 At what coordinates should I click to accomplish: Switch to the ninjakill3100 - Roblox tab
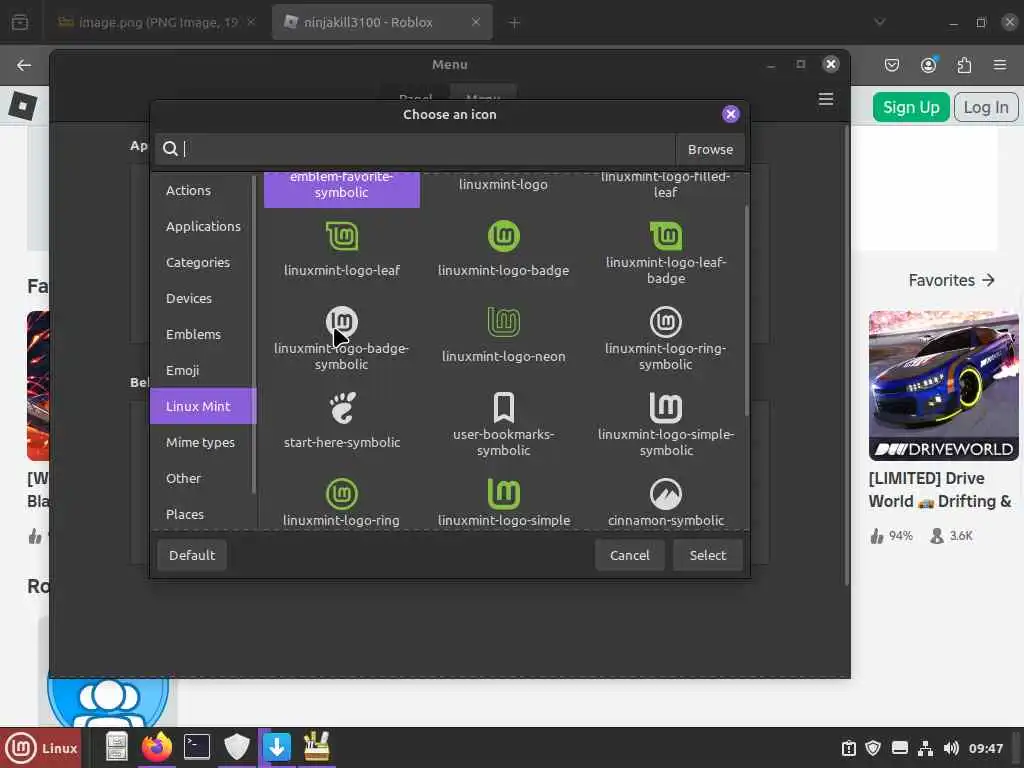382,22
